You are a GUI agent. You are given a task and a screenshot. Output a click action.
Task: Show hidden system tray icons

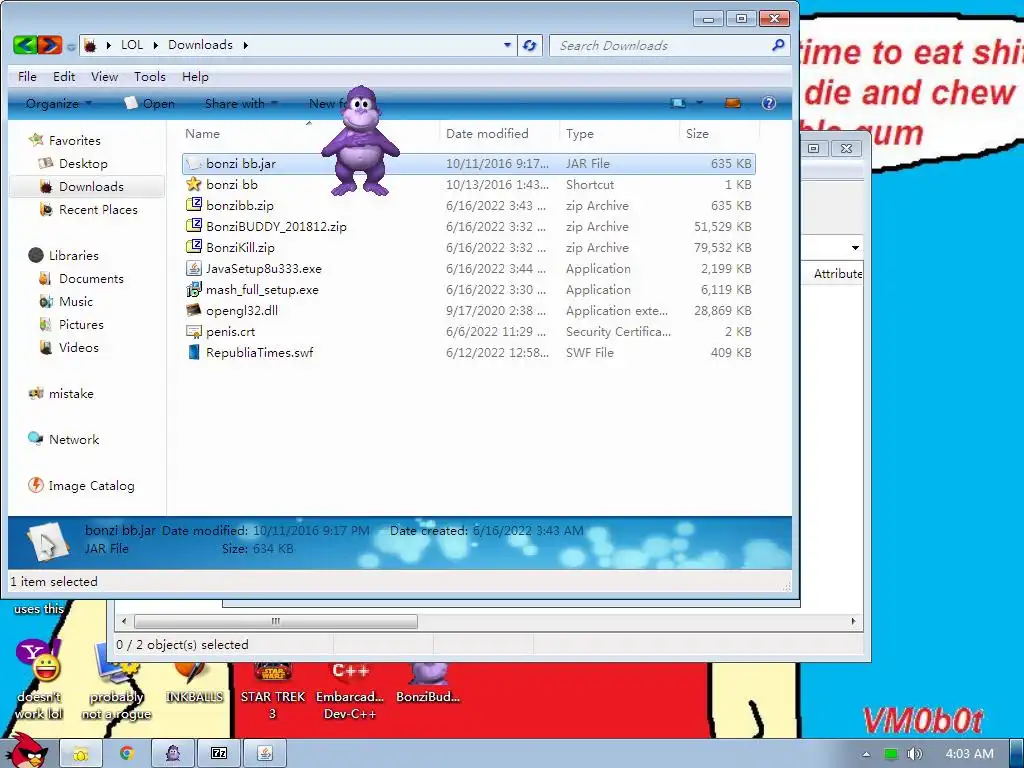click(x=866, y=754)
